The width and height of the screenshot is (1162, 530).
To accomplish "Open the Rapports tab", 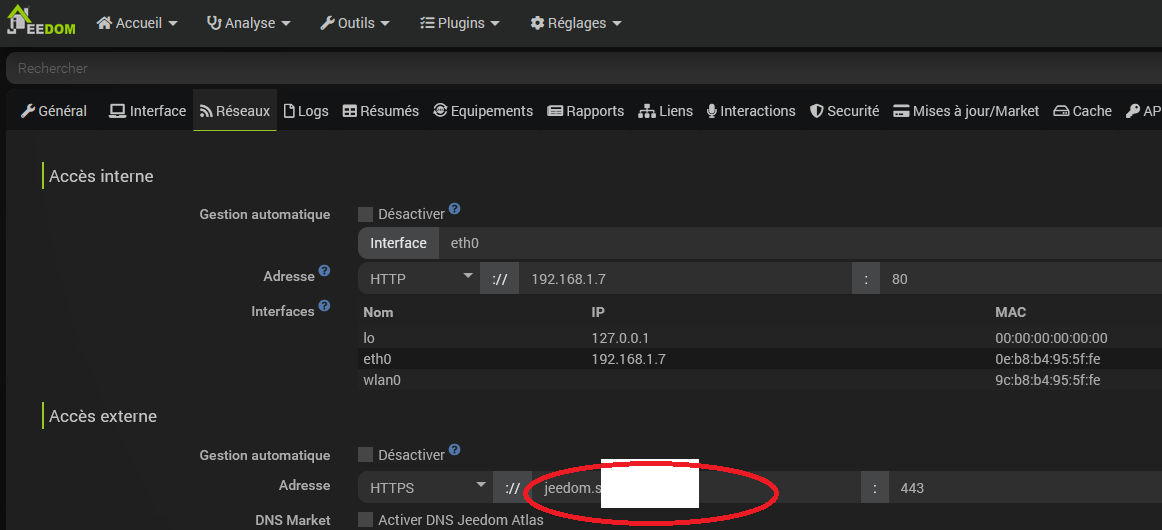I will point(585,111).
